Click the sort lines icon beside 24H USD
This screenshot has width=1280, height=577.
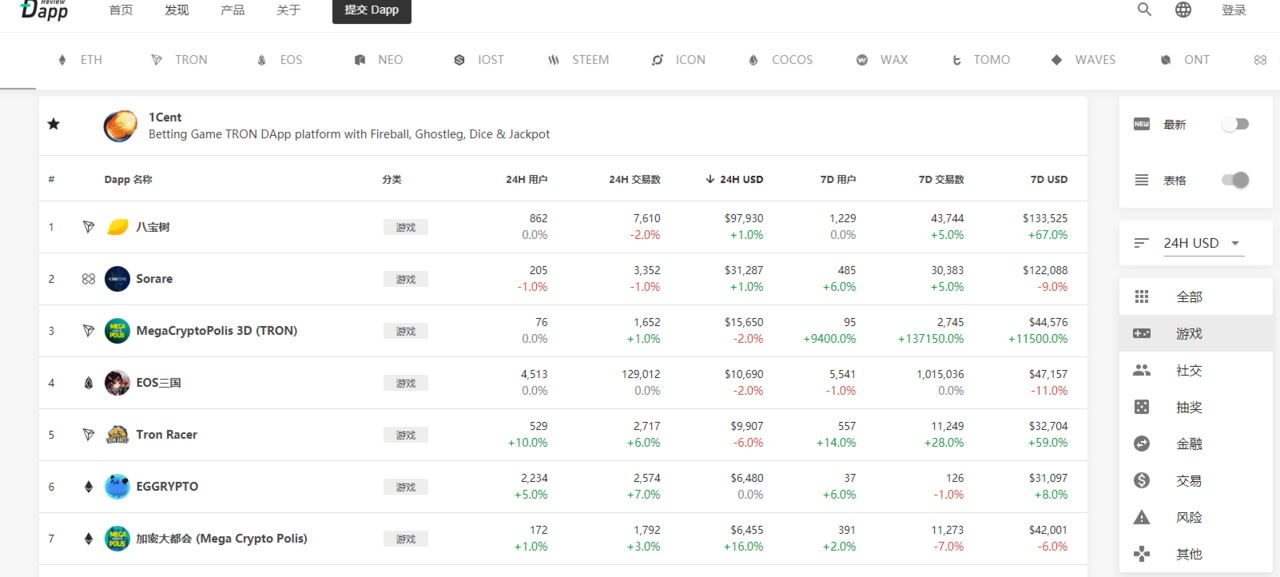pos(1141,243)
